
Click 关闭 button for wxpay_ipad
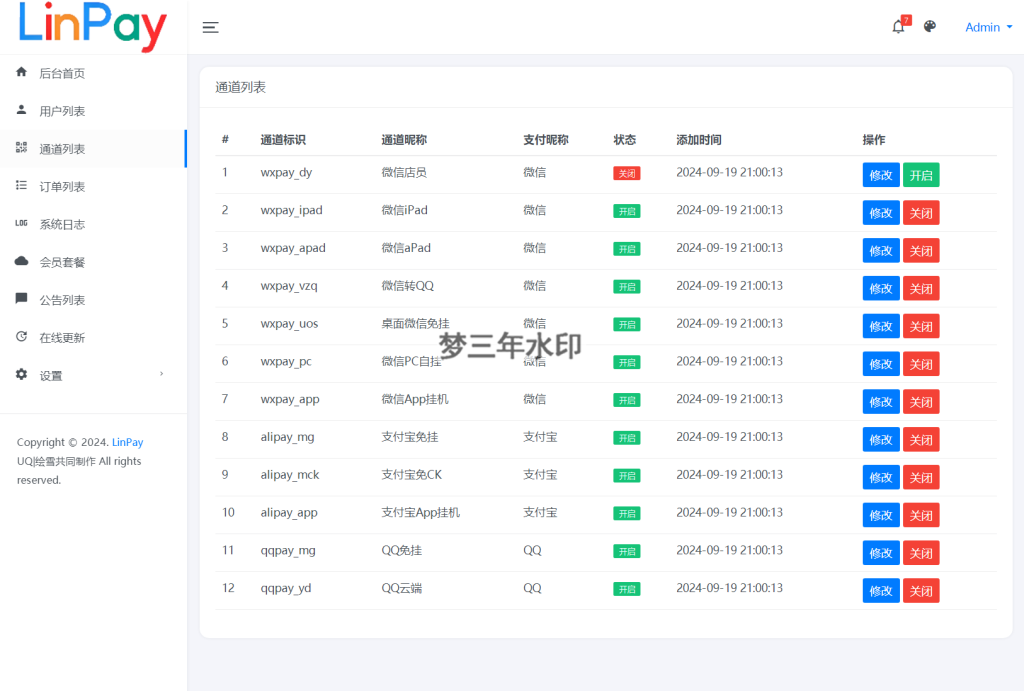point(921,213)
